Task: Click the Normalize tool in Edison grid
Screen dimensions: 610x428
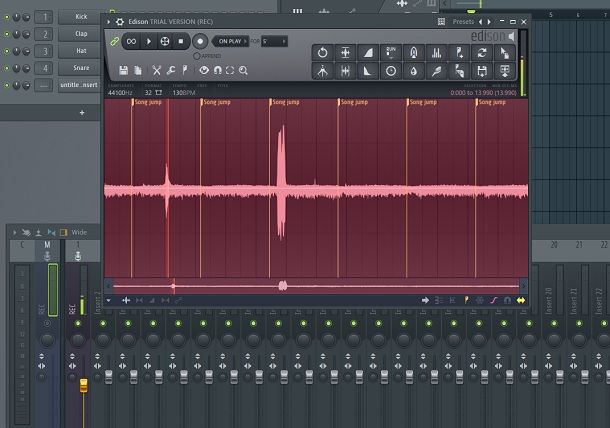Action: (x=345, y=53)
